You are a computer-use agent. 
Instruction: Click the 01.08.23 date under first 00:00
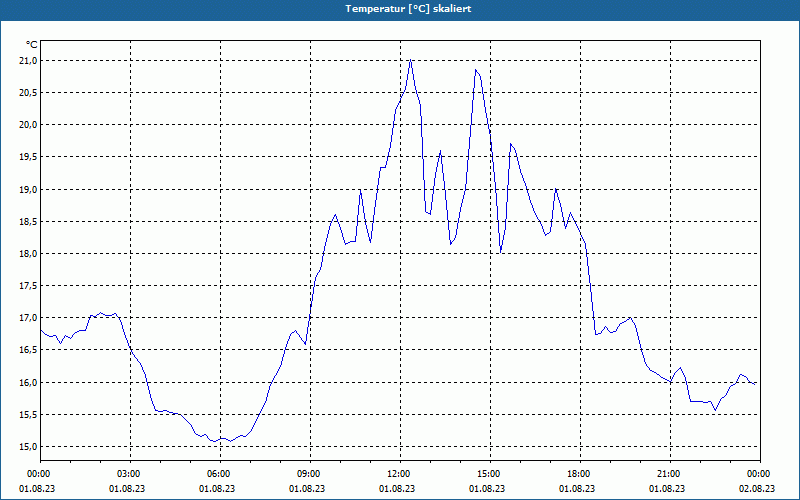coord(37,488)
